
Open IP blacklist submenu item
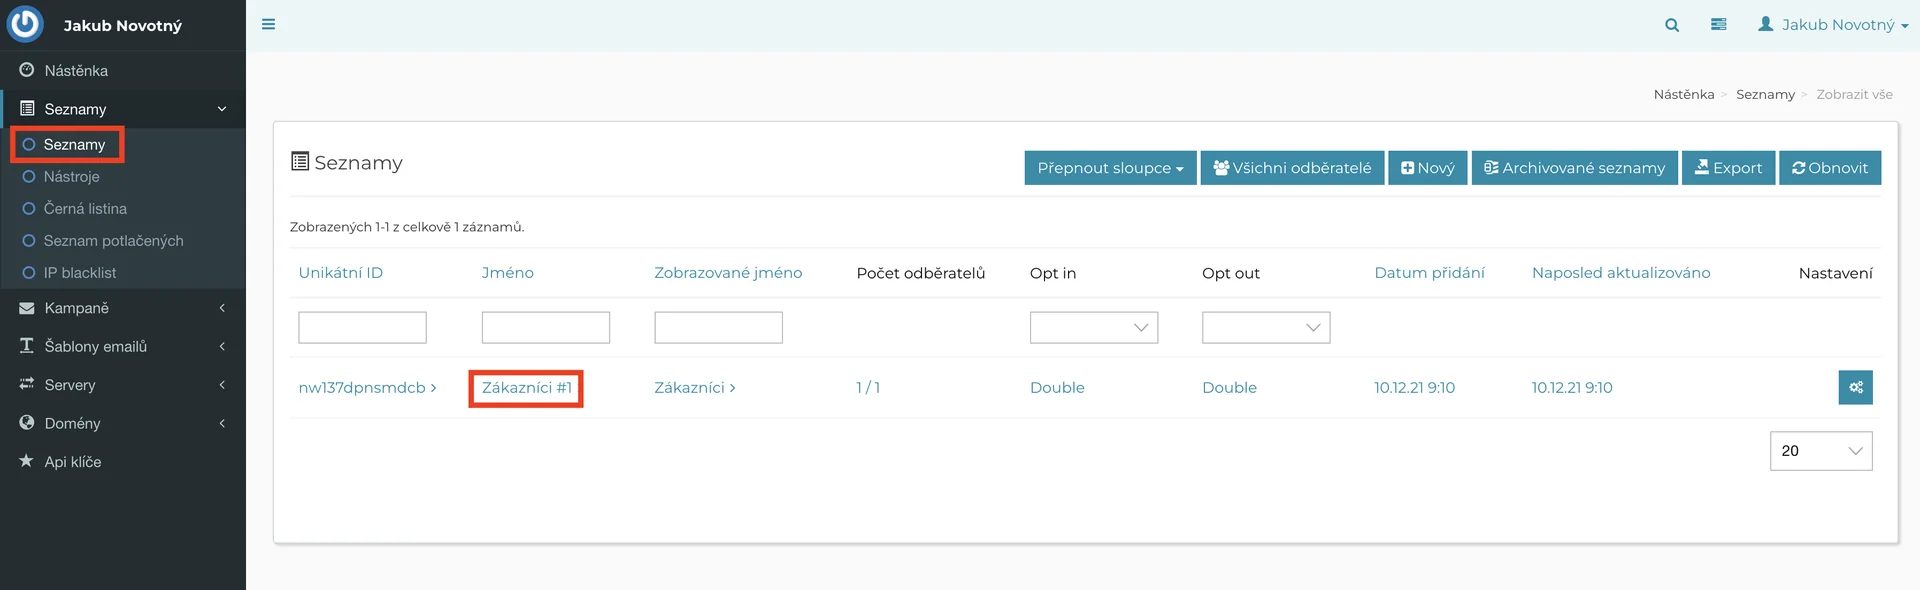coord(79,273)
